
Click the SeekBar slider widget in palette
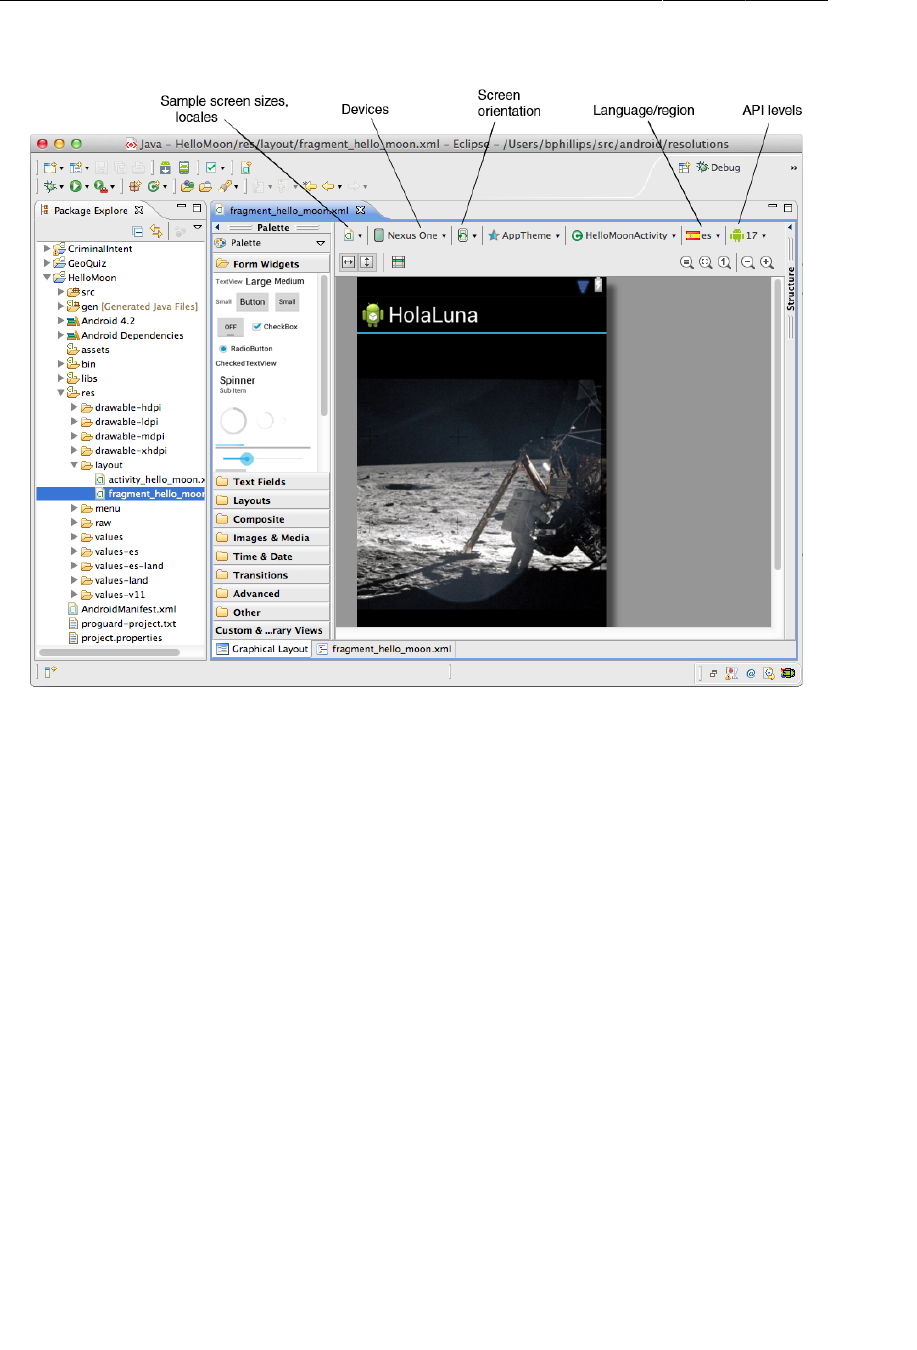pyautogui.click(x=265, y=459)
